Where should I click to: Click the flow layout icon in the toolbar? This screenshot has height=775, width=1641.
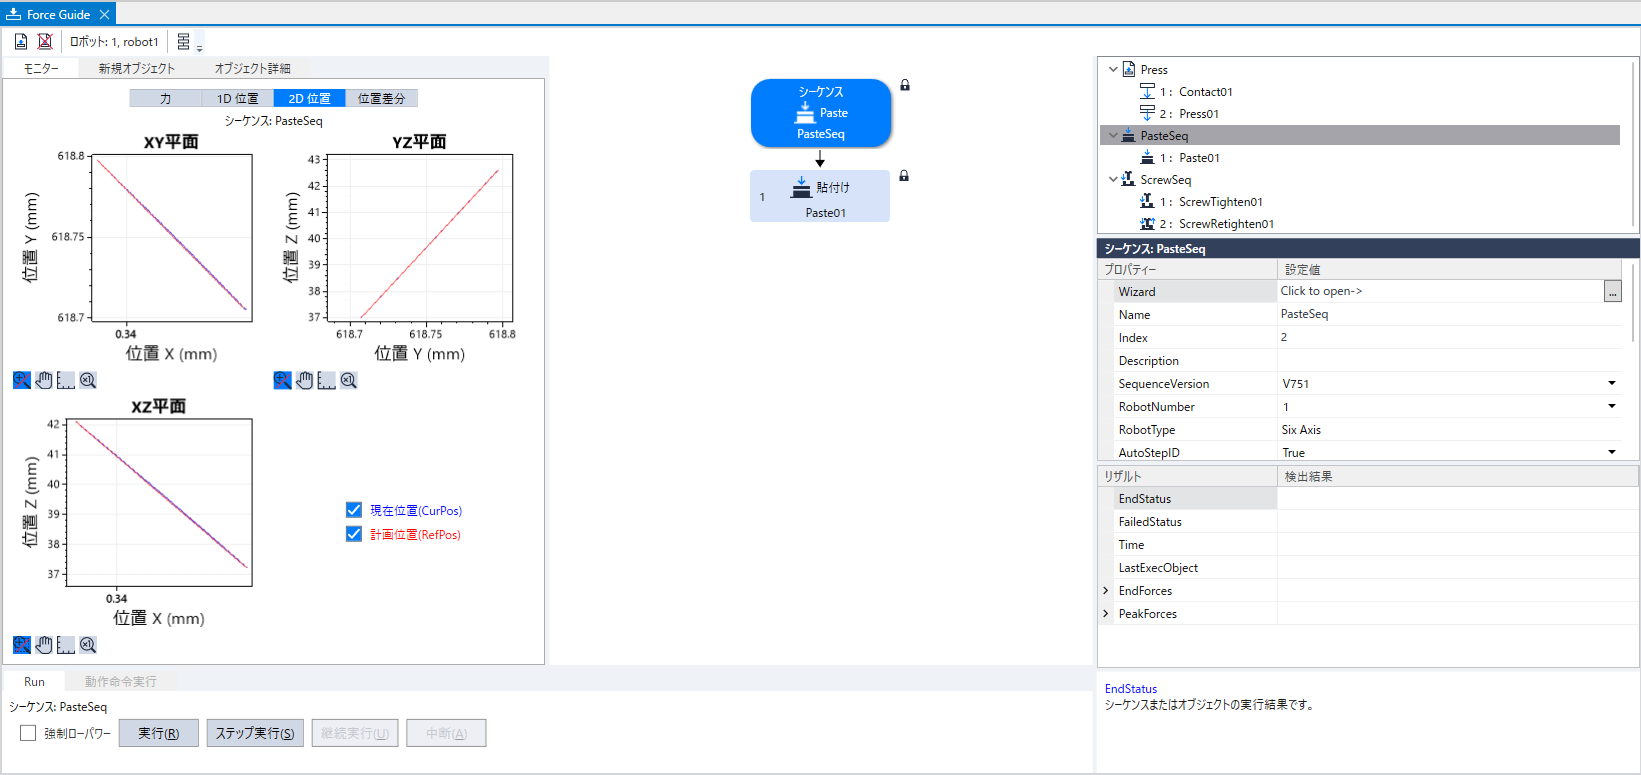184,41
